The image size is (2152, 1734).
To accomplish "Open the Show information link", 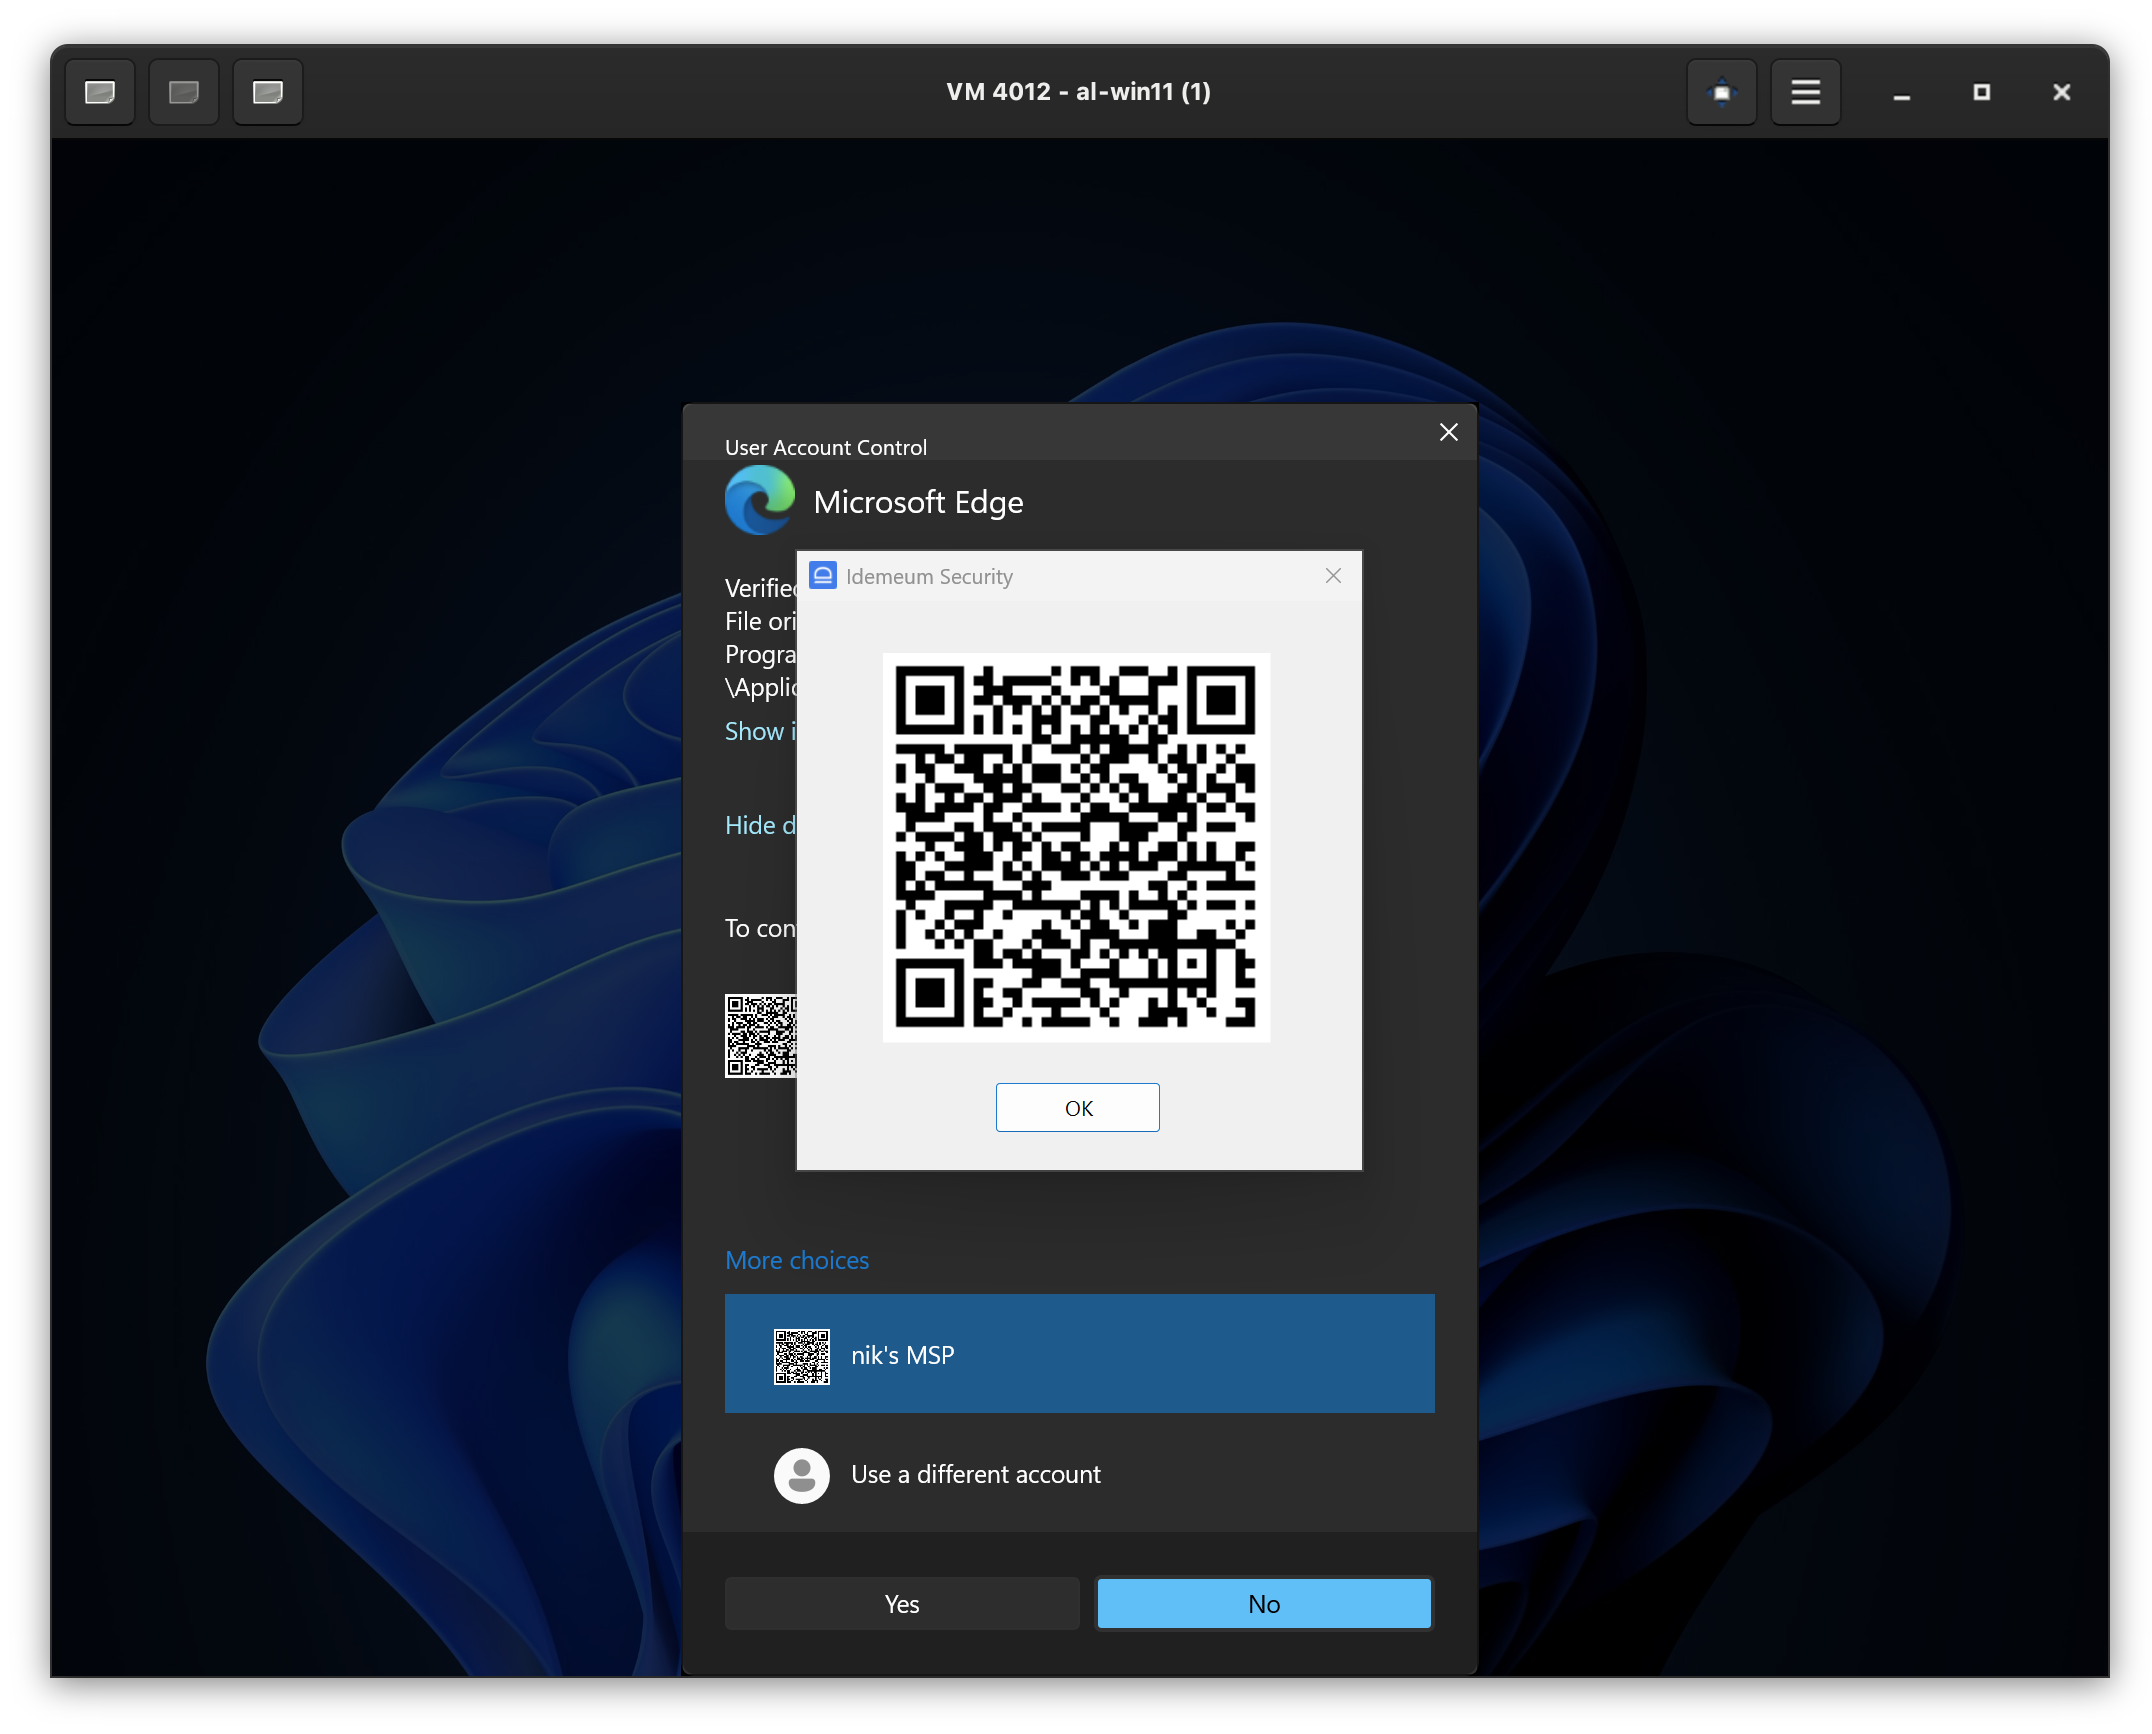I will [760, 731].
